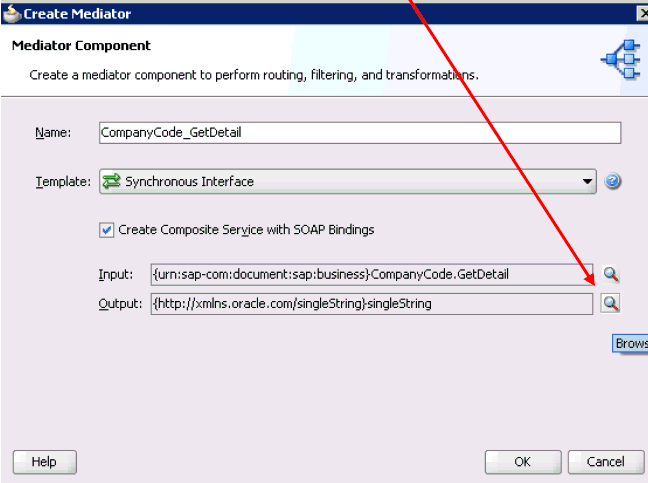Toggle Create Composite Service with SOAP Bindings
Image resolution: width=648 pixels, height=483 pixels.
pos(107,230)
